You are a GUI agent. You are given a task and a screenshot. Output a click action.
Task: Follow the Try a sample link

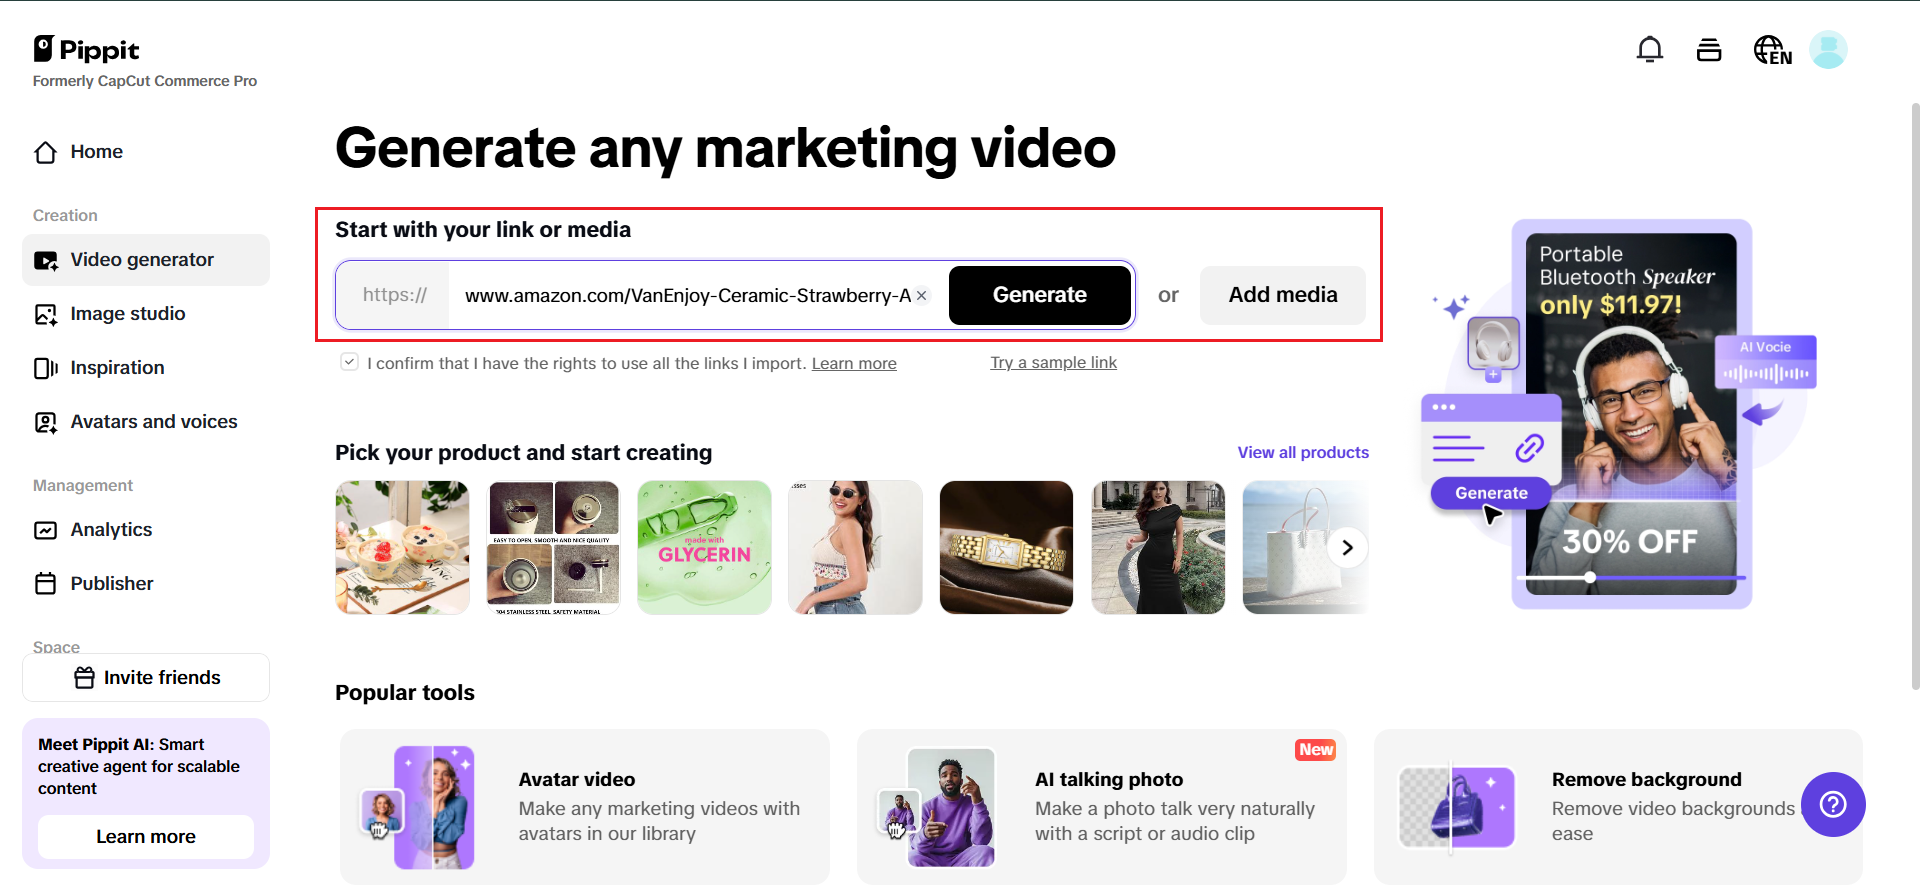(1053, 363)
